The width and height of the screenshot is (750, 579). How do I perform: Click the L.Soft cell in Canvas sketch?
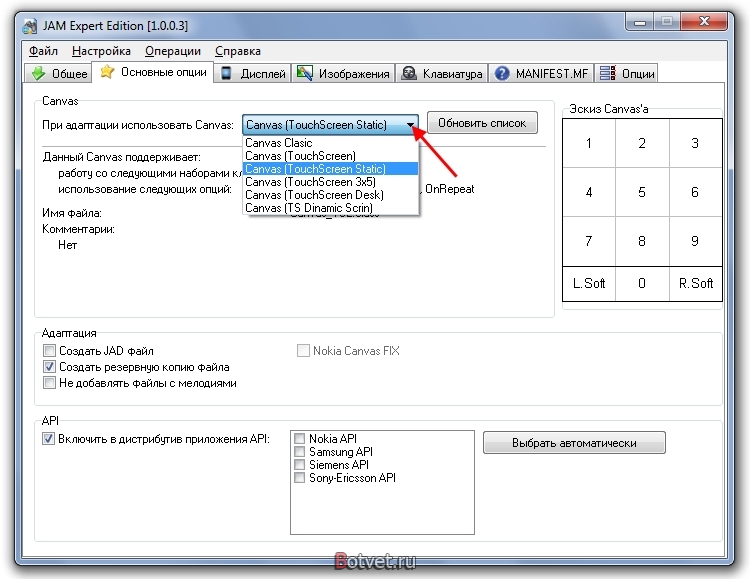point(589,283)
